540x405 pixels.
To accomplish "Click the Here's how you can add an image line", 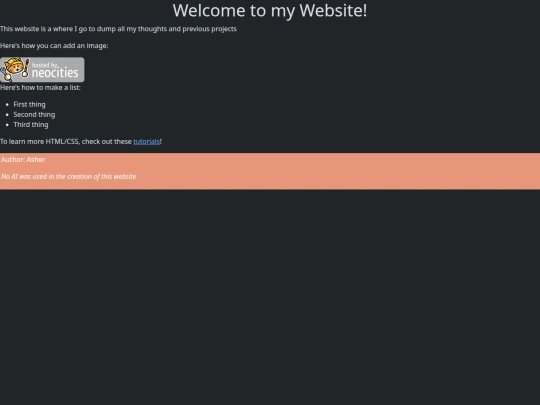I will (54, 46).
